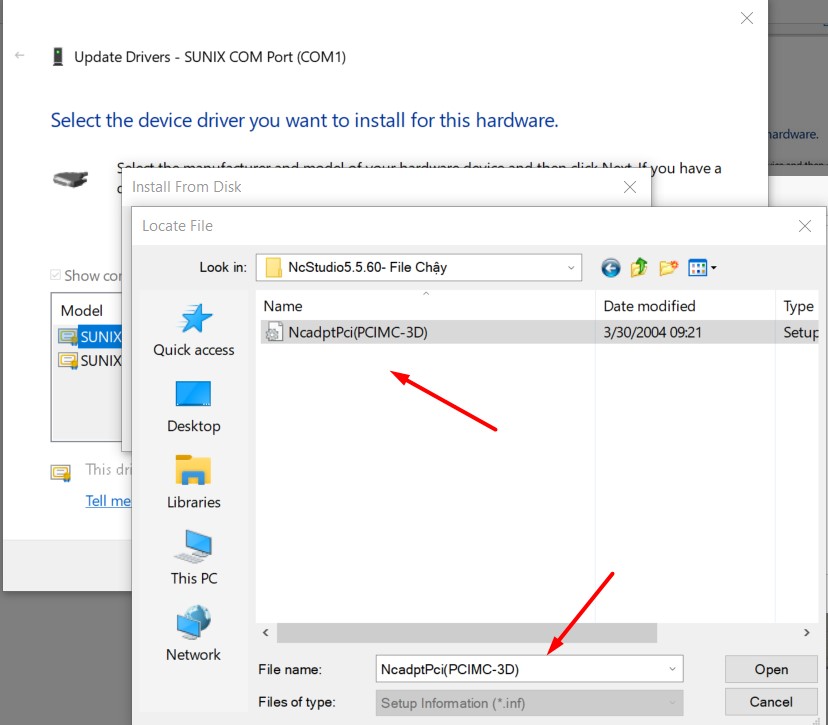The width and height of the screenshot is (828, 725).
Task: Toggle Show compatible hardware checkbox
Action: point(55,275)
